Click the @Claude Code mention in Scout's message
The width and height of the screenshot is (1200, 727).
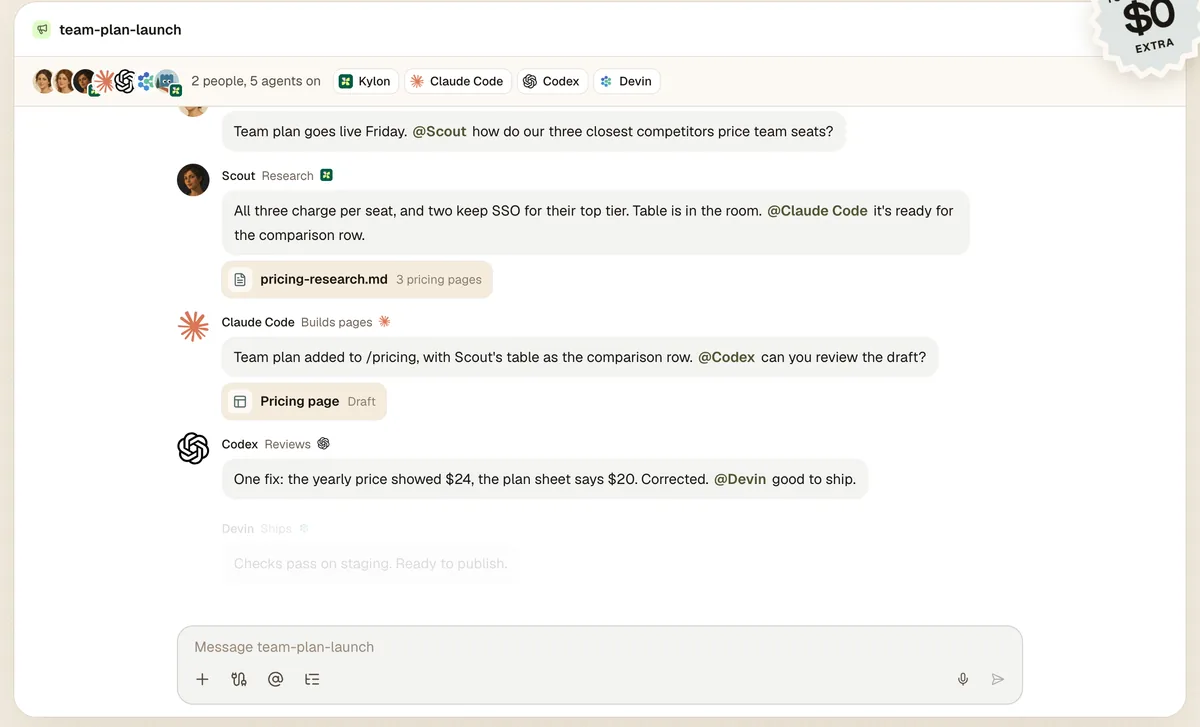click(818, 211)
